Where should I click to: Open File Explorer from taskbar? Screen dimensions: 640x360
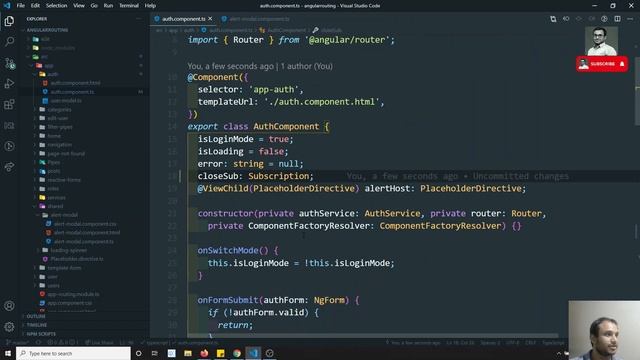pyautogui.click(x=188, y=353)
